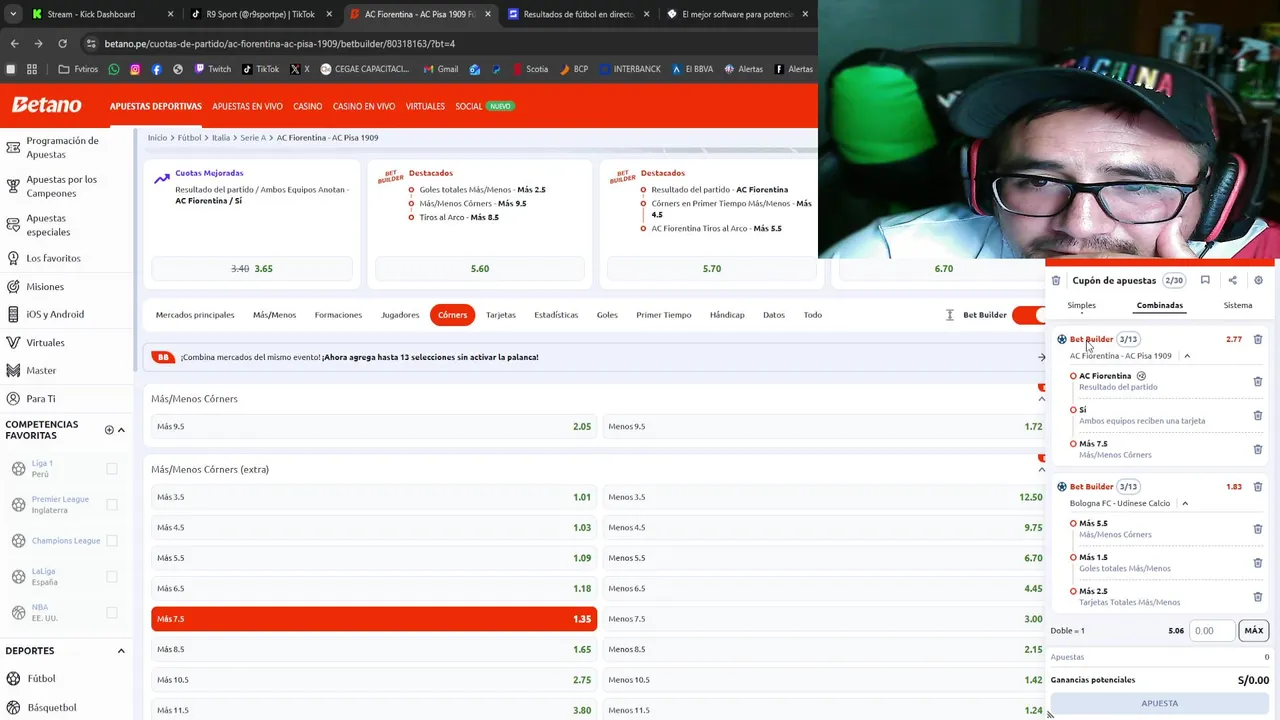Switch to Simples betslip tab
Image resolution: width=1280 pixels, height=720 pixels.
[1081, 305]
